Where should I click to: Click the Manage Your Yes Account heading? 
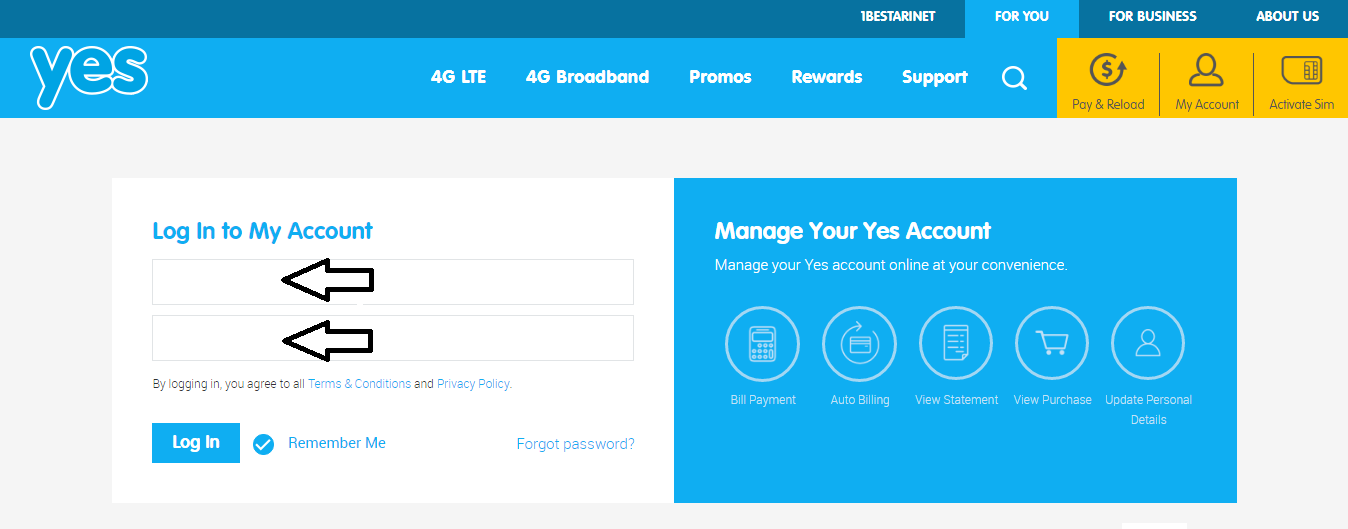pos(853,231)
